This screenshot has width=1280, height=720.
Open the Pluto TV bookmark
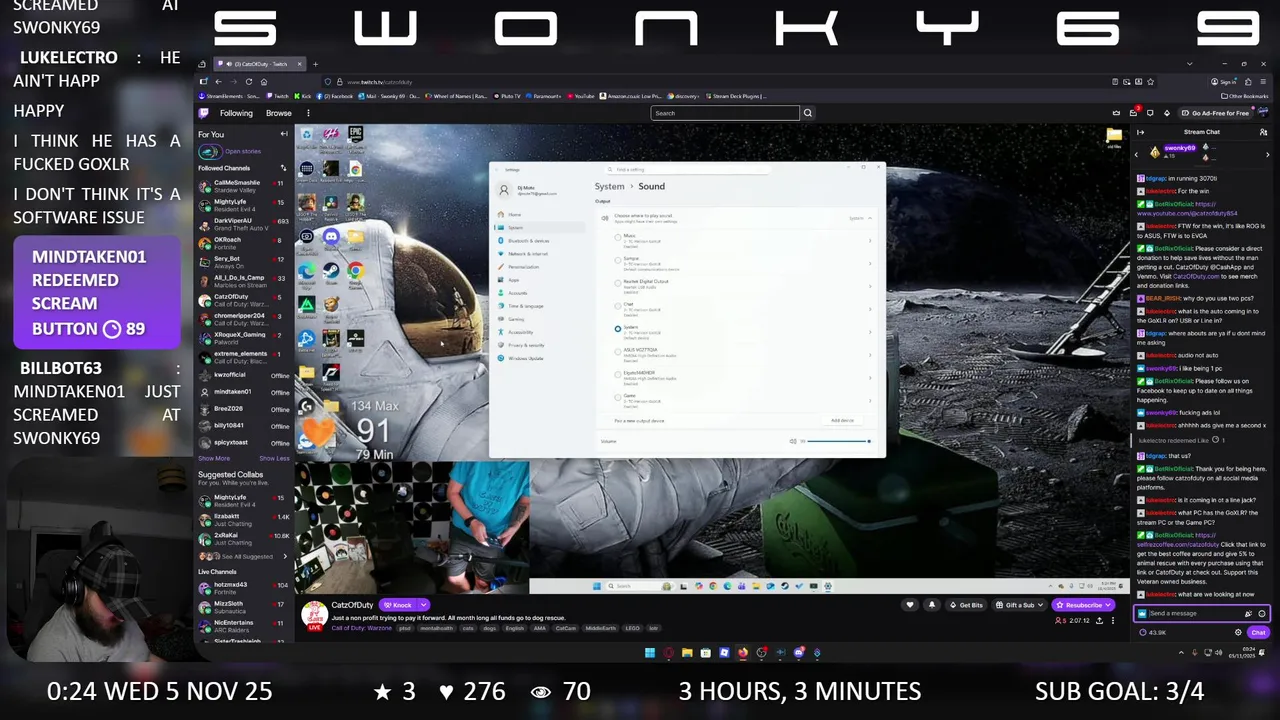(507, 96)
